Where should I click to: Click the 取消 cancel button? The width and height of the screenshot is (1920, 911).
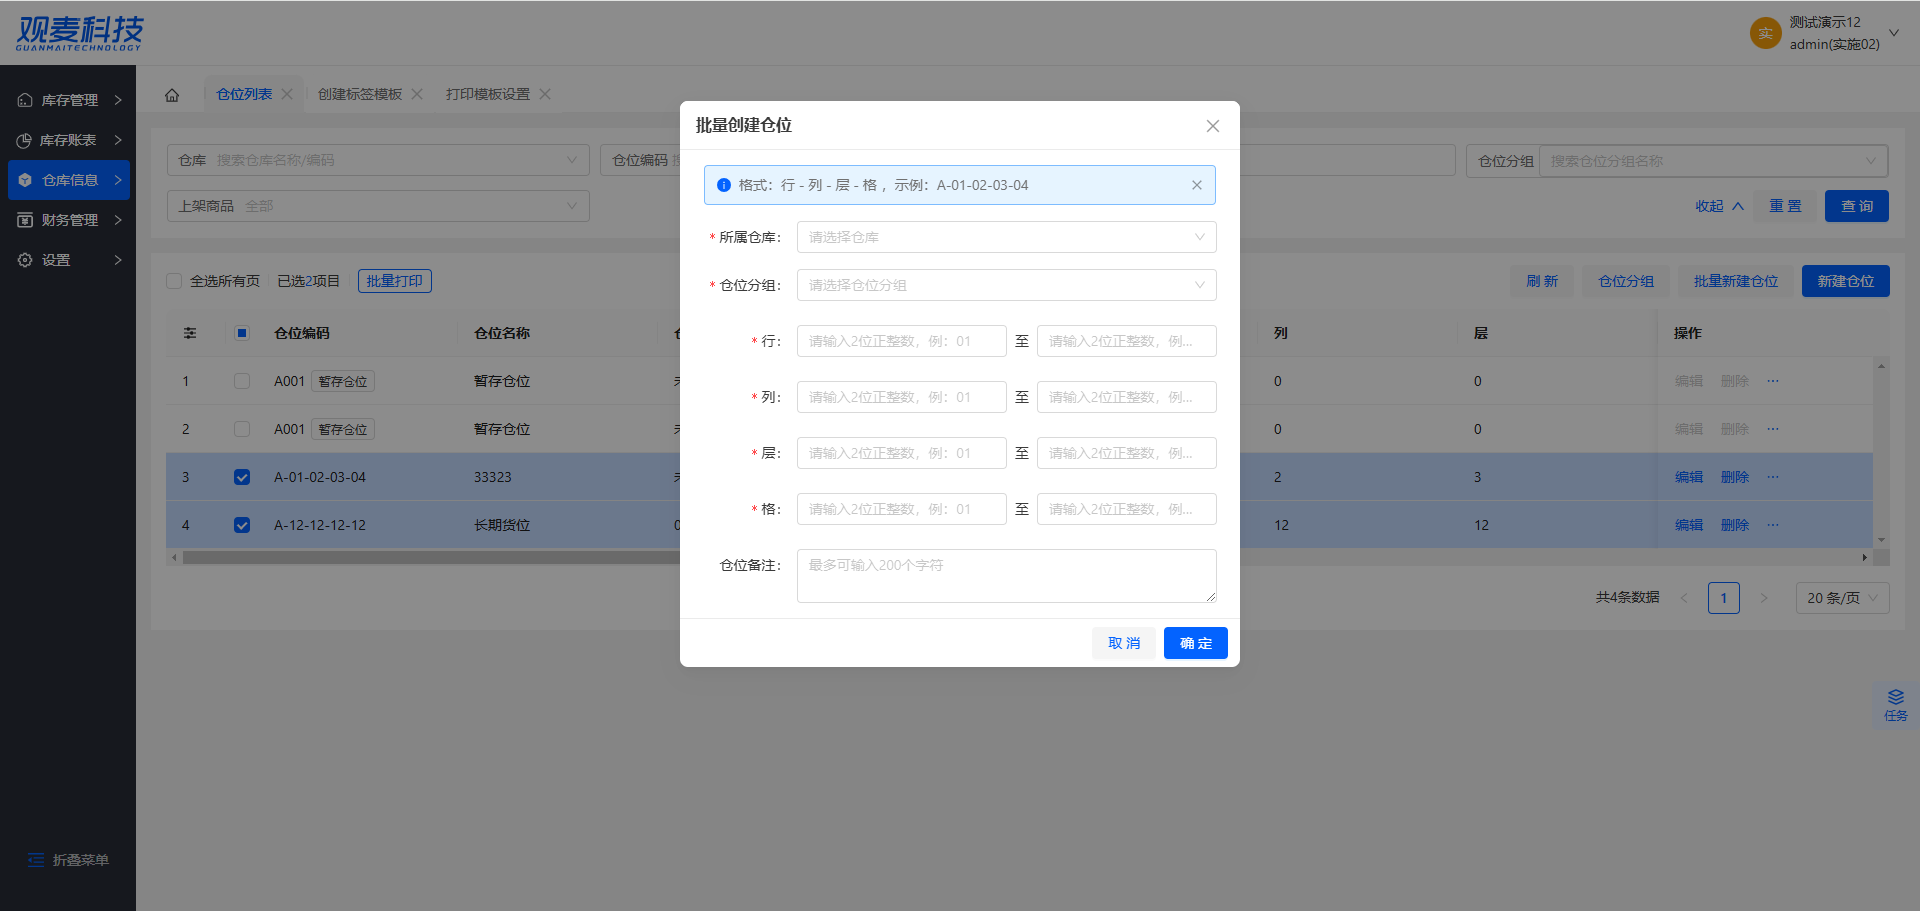pyautogui.click(x=1124, y=643)
